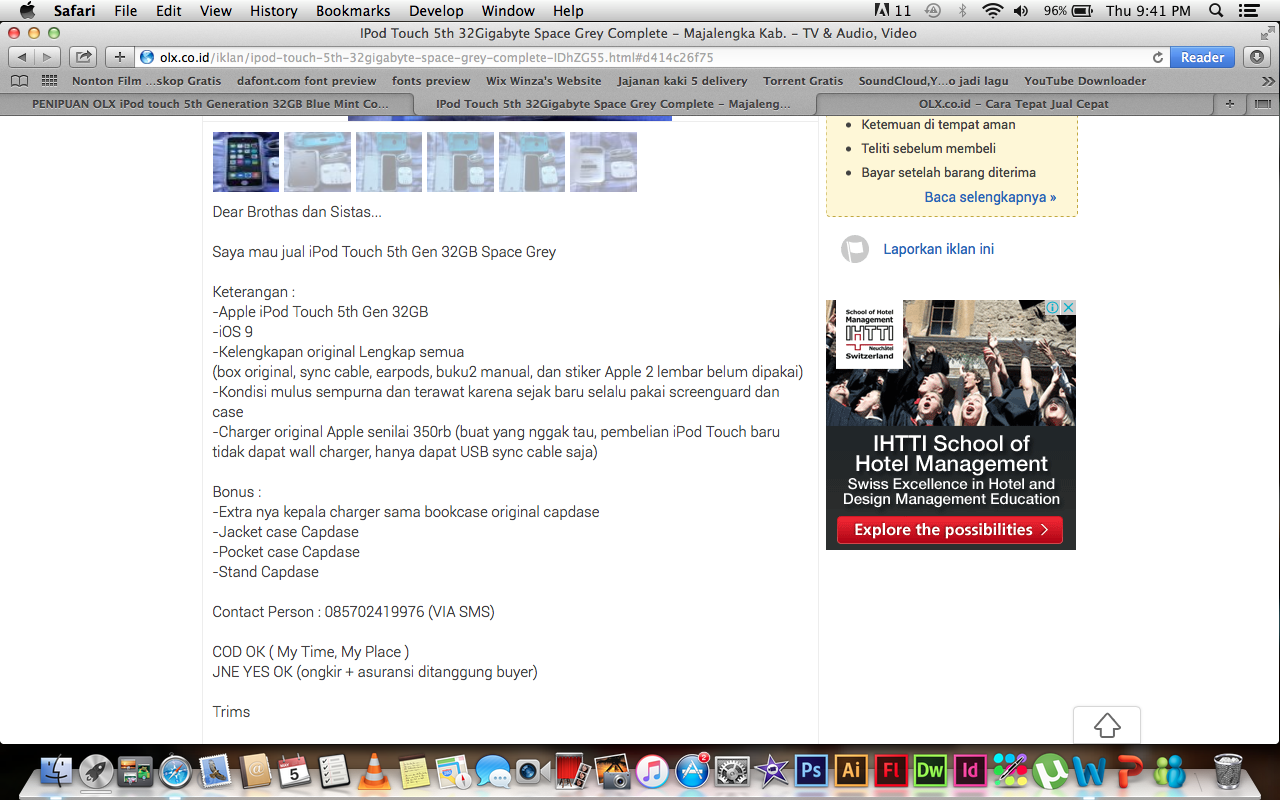This screenshot has height=800, width=1280.
Task: Toggle full screen with the window's corner arrows
Action: coord(1267,33)
